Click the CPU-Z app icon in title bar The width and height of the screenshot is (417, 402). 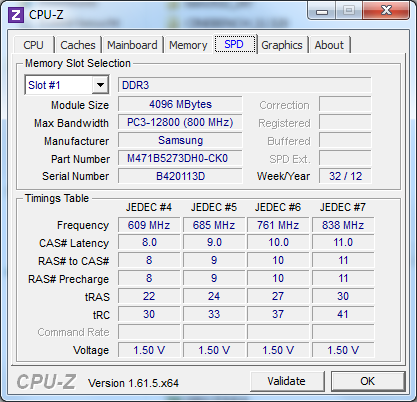point(16,15)
